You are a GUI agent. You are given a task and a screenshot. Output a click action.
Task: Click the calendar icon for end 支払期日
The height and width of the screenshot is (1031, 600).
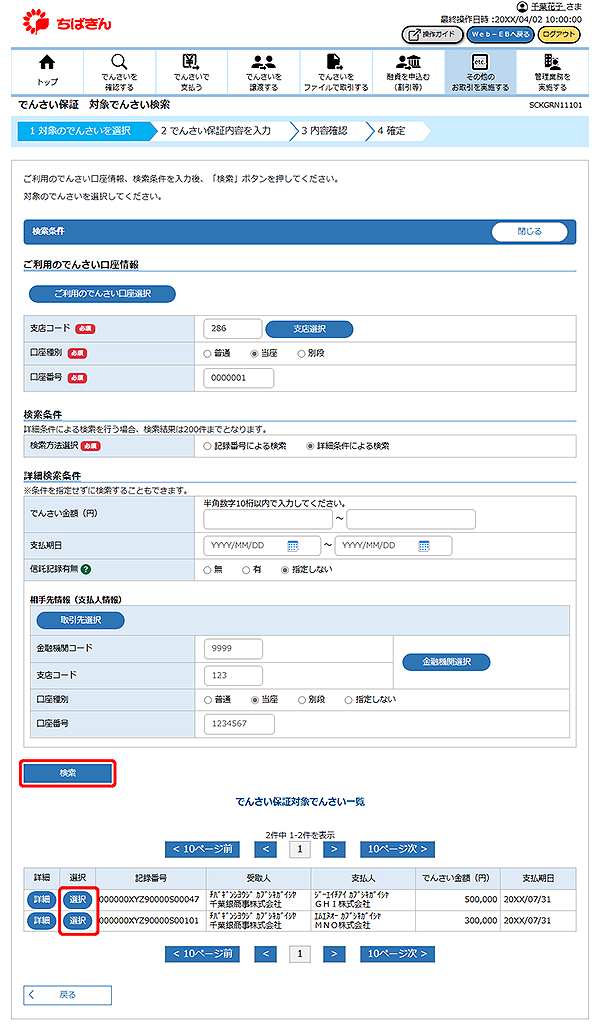(x=424, y=546)
